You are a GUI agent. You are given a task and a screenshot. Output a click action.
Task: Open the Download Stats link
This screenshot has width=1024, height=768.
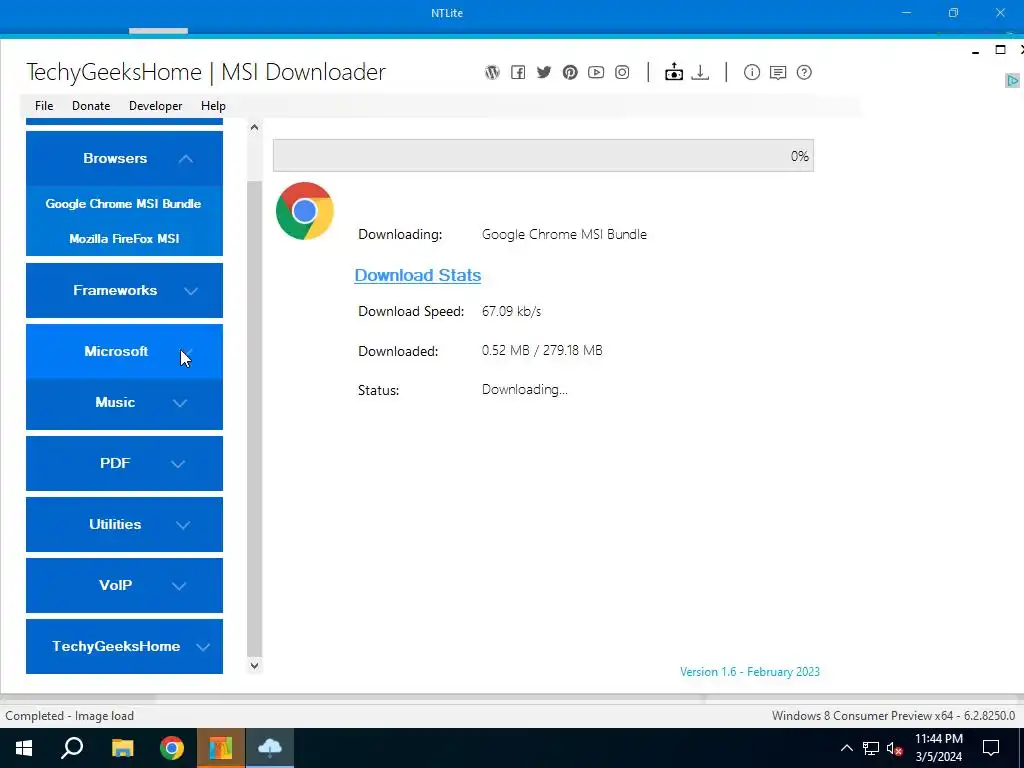[417, 276]
